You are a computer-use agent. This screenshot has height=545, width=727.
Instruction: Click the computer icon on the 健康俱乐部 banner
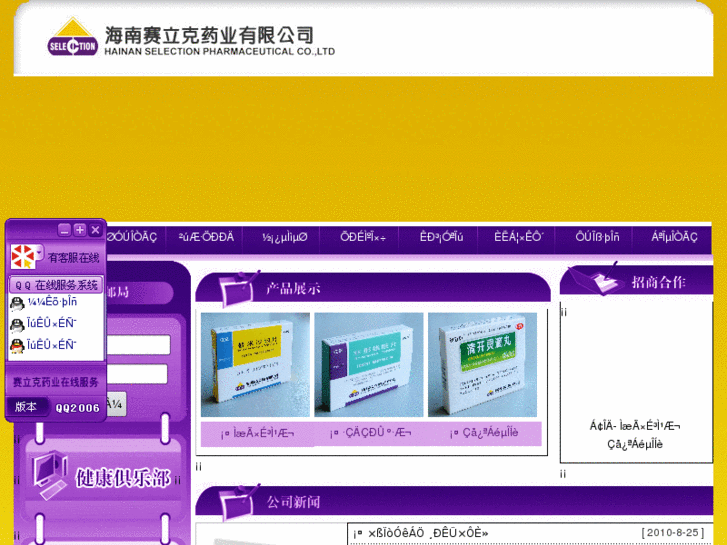click(50, 475)
